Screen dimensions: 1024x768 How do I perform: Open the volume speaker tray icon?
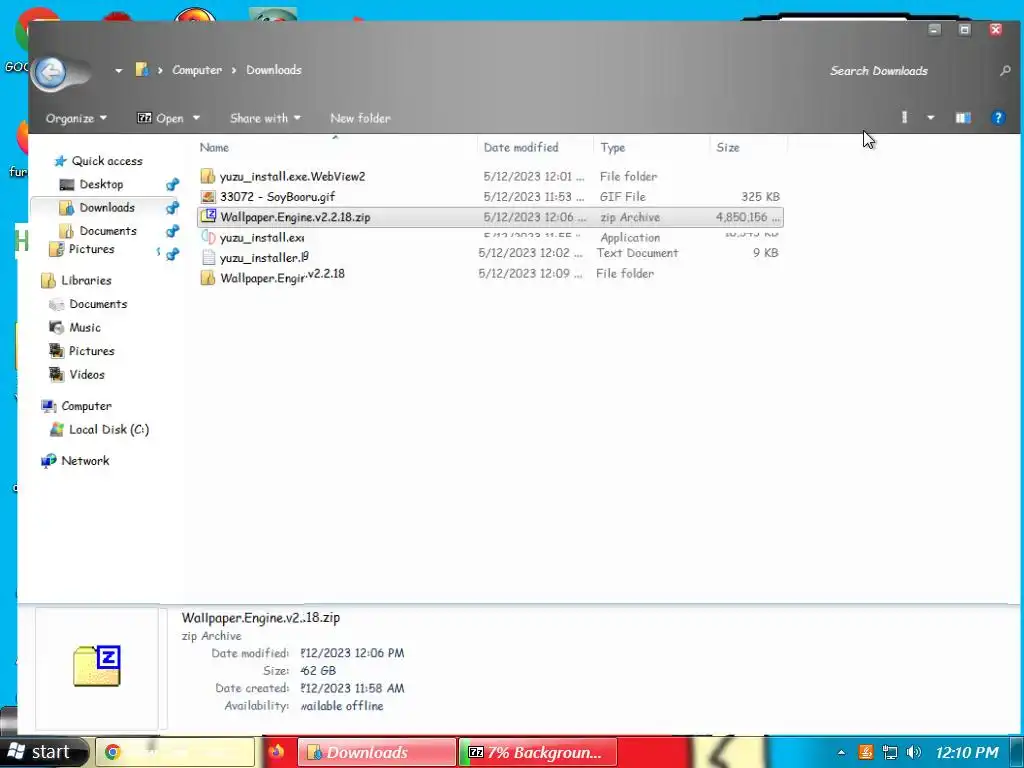pyautogui.click(x=914, y=752)
